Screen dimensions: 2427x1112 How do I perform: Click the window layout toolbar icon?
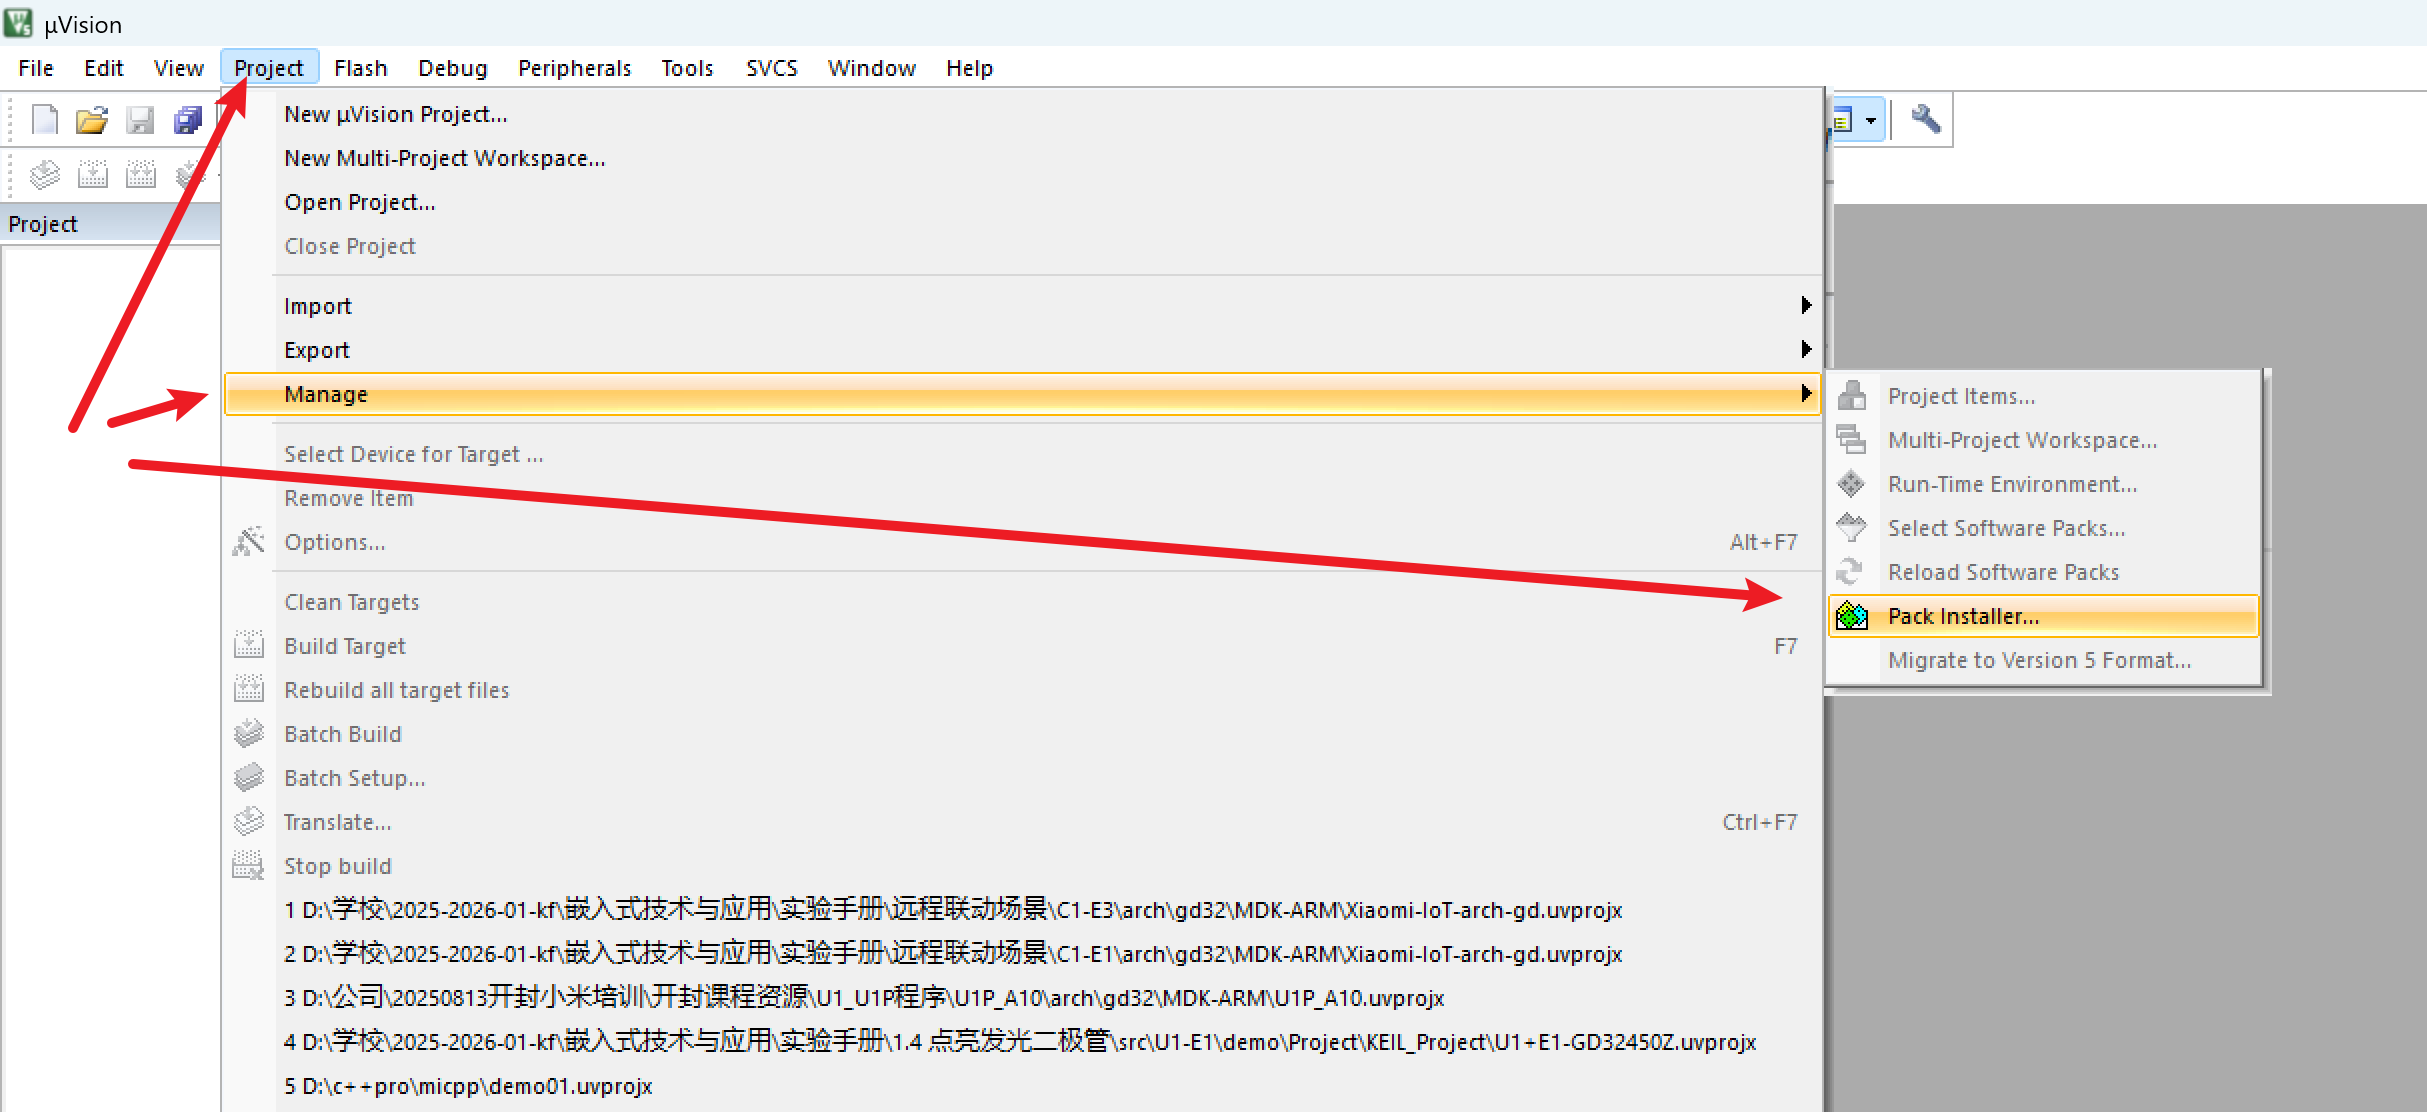click(x=1843, y=120)
